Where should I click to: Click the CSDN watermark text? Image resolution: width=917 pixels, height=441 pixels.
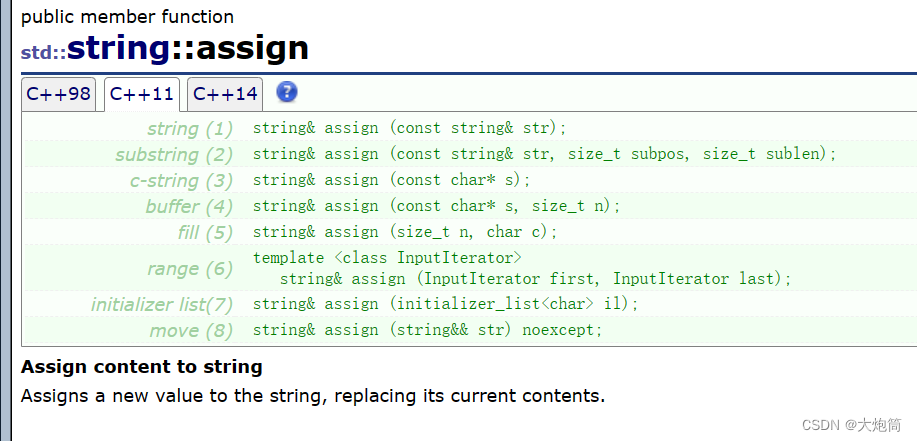[x=852, y=425]
